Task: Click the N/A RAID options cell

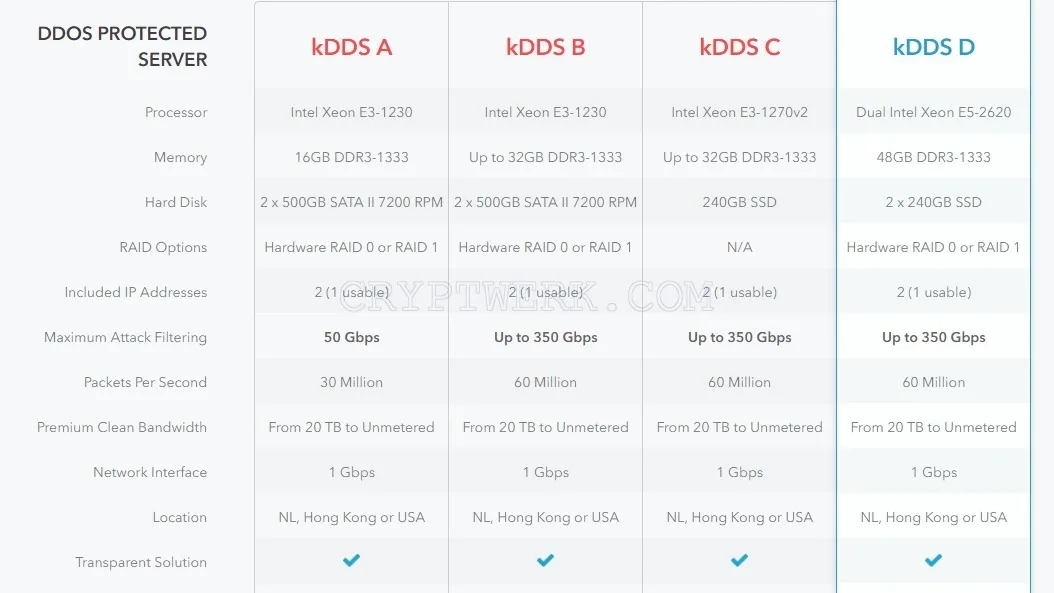Action: click(739, 247)
